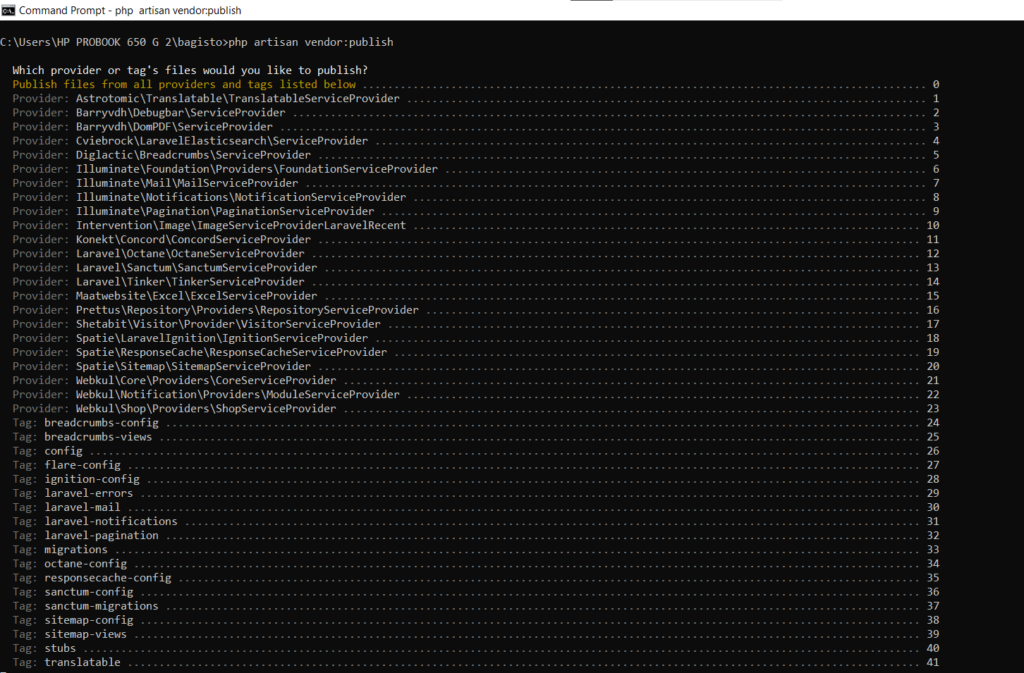Select the 'laravel-pagination' tag entry

click(101, 535)
